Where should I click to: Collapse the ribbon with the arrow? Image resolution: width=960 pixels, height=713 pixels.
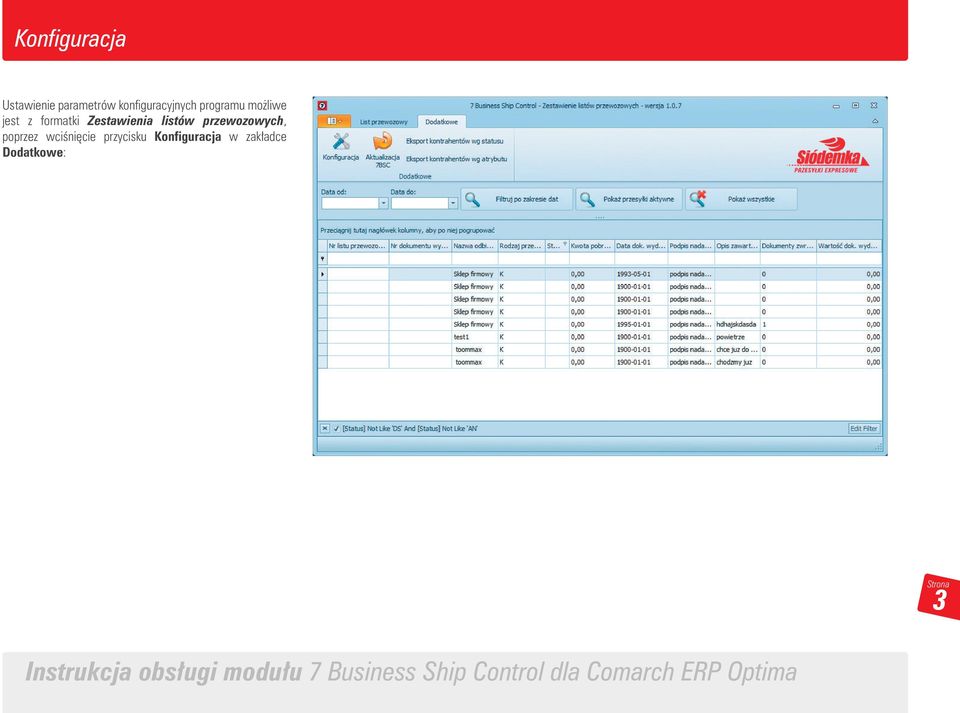tap(875, 121)
